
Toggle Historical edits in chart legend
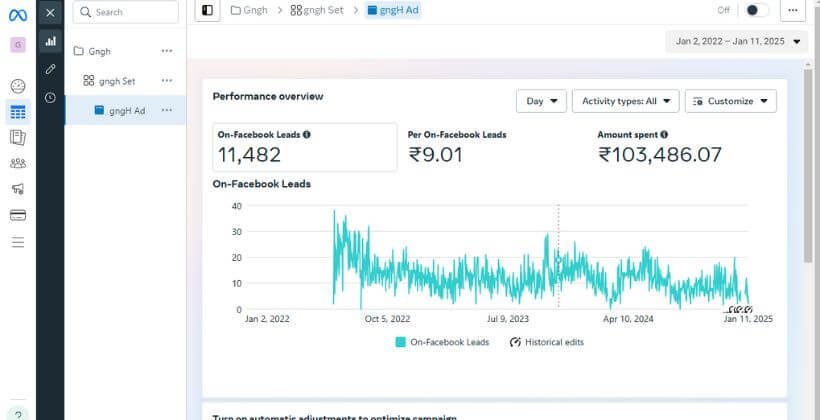coord(546,342)
